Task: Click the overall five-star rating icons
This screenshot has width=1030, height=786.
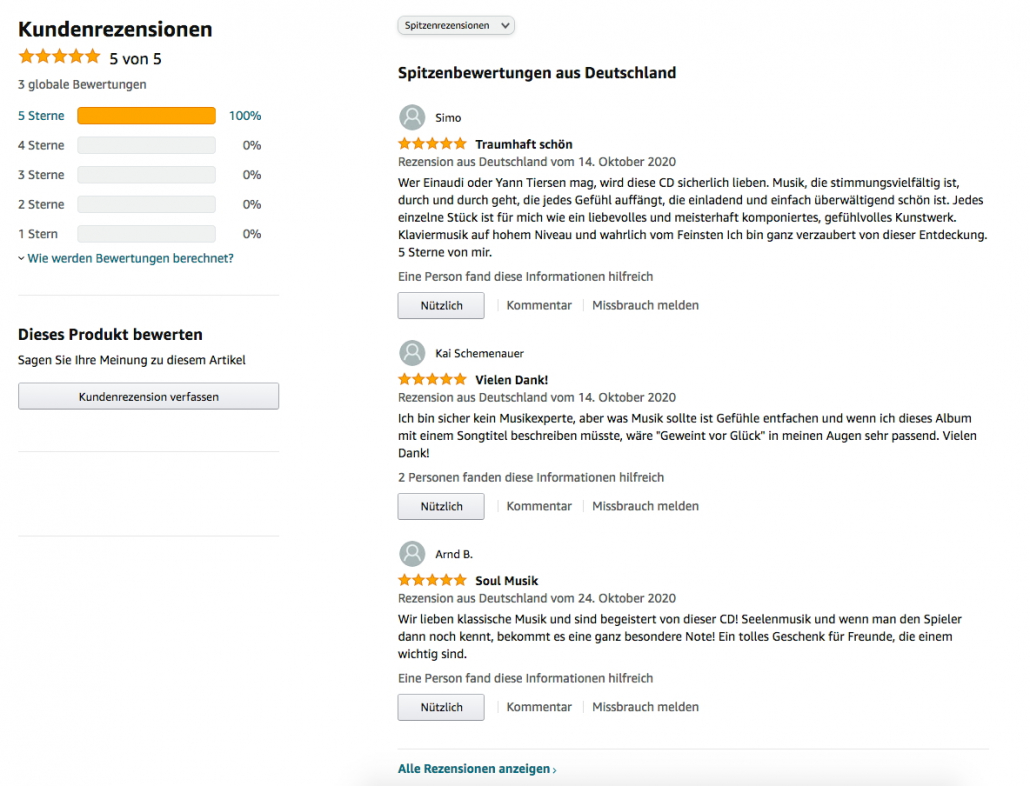Action: pyautogui.click(x=59, y=57)
